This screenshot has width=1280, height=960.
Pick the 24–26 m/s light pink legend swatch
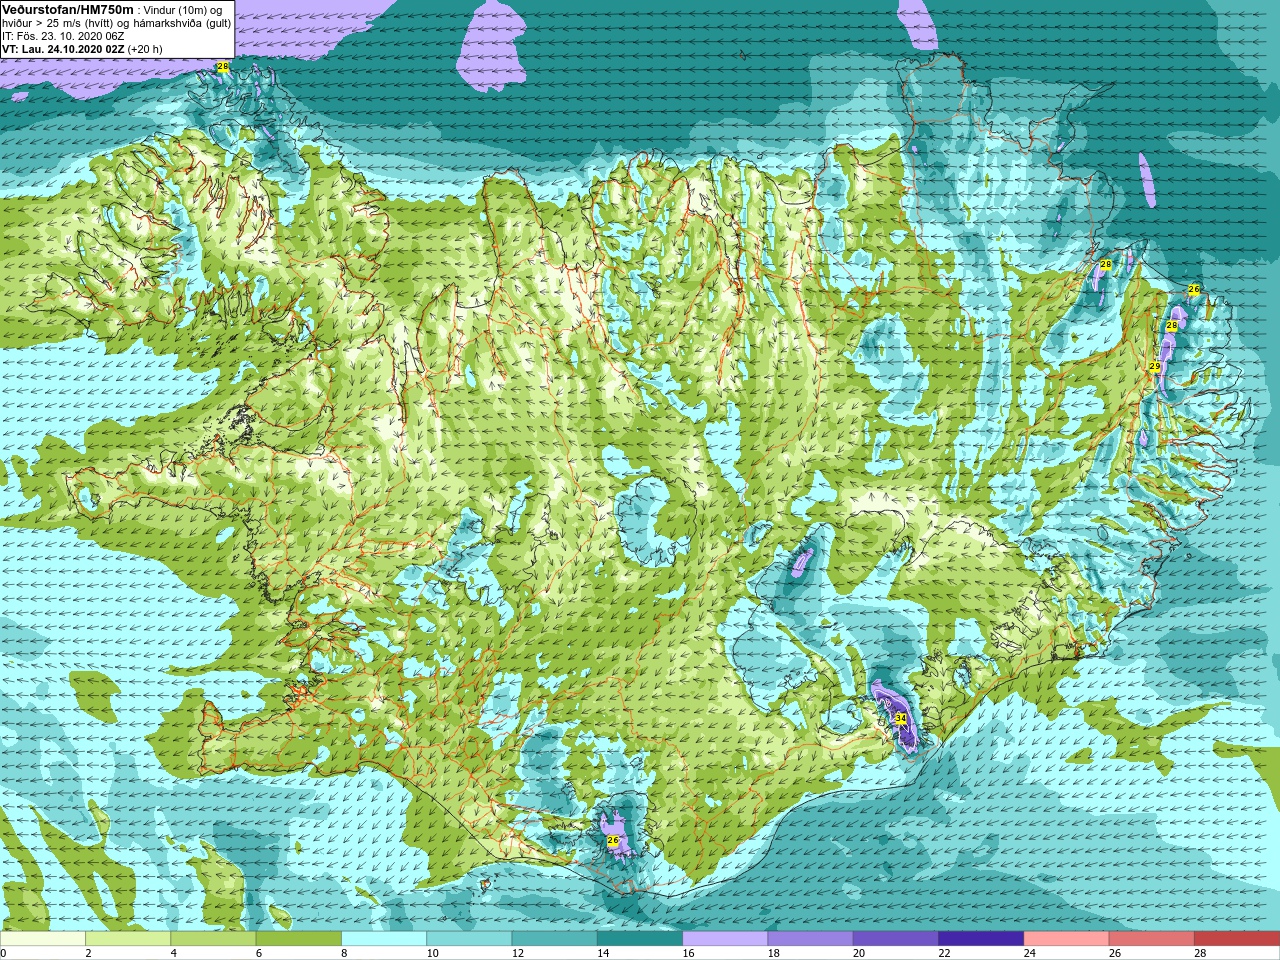coord(1066,939)
